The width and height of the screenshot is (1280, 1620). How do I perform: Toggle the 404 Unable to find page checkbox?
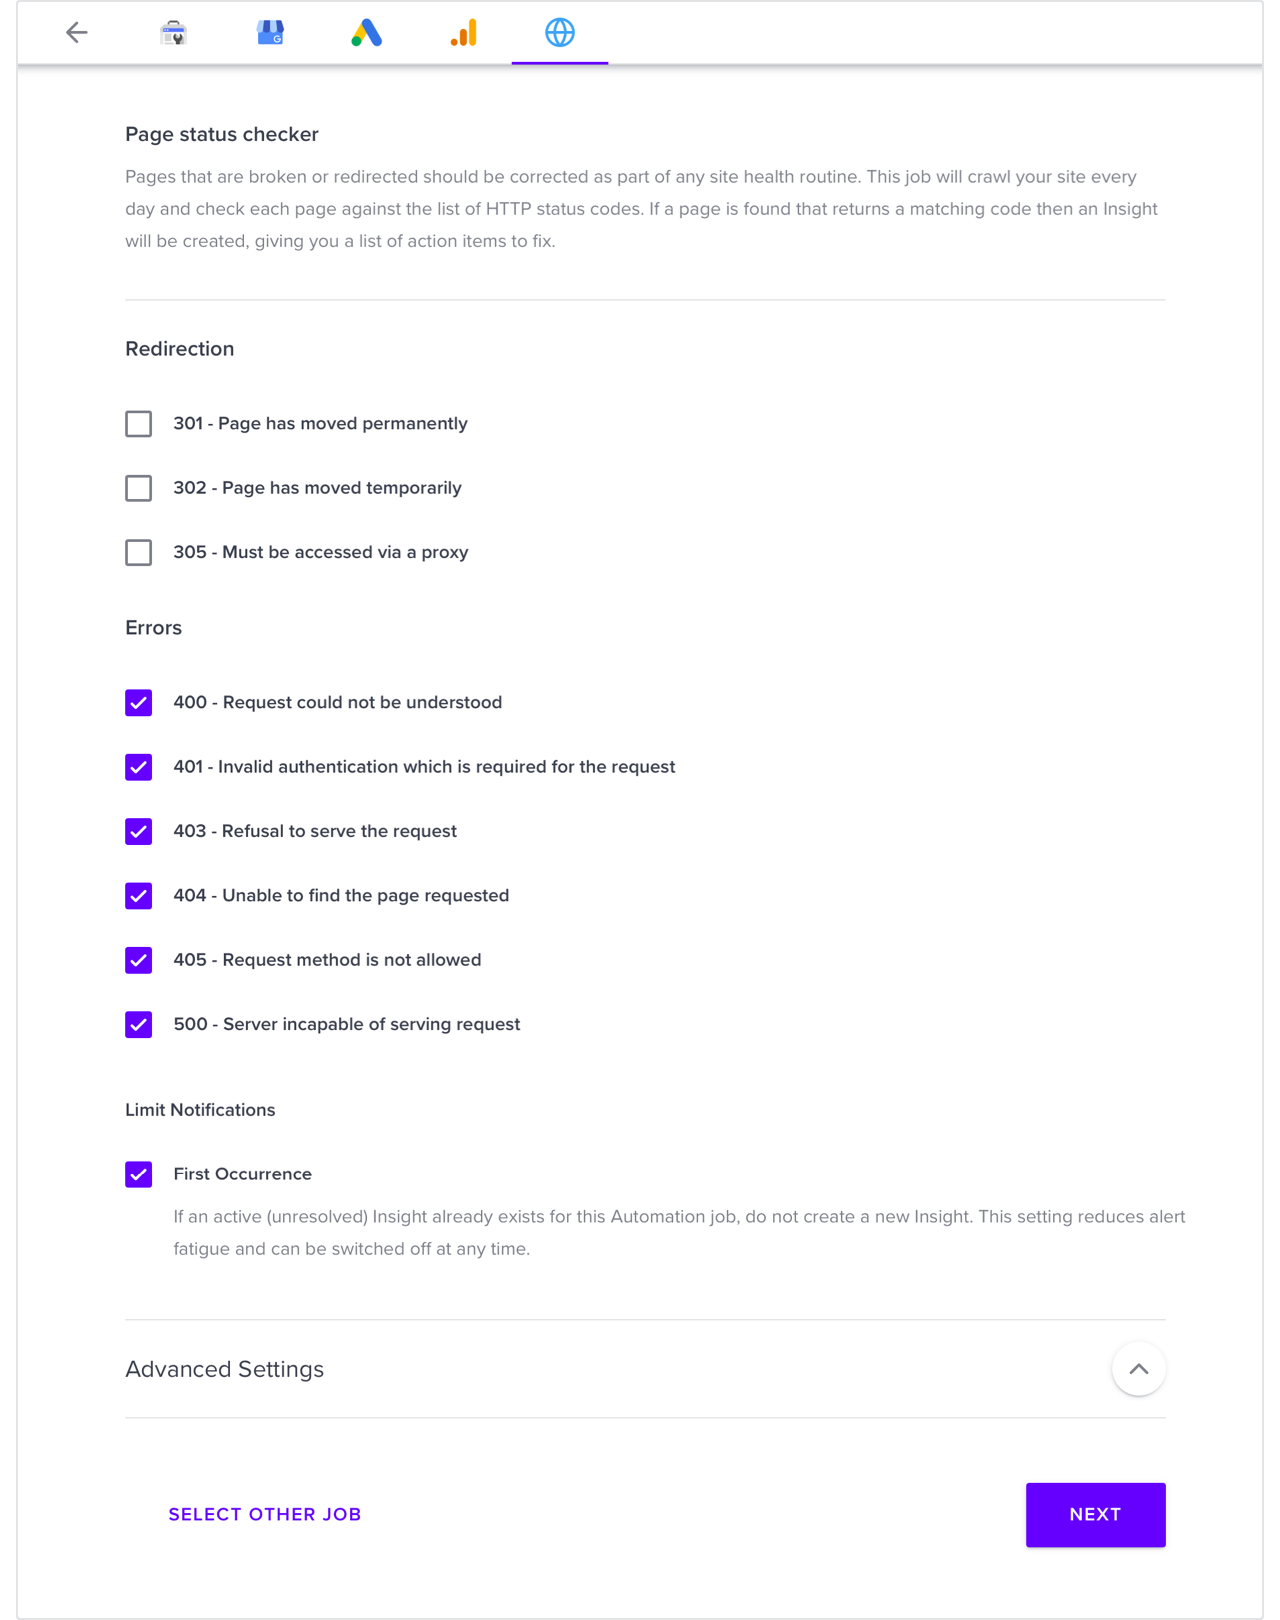point(139,896)
